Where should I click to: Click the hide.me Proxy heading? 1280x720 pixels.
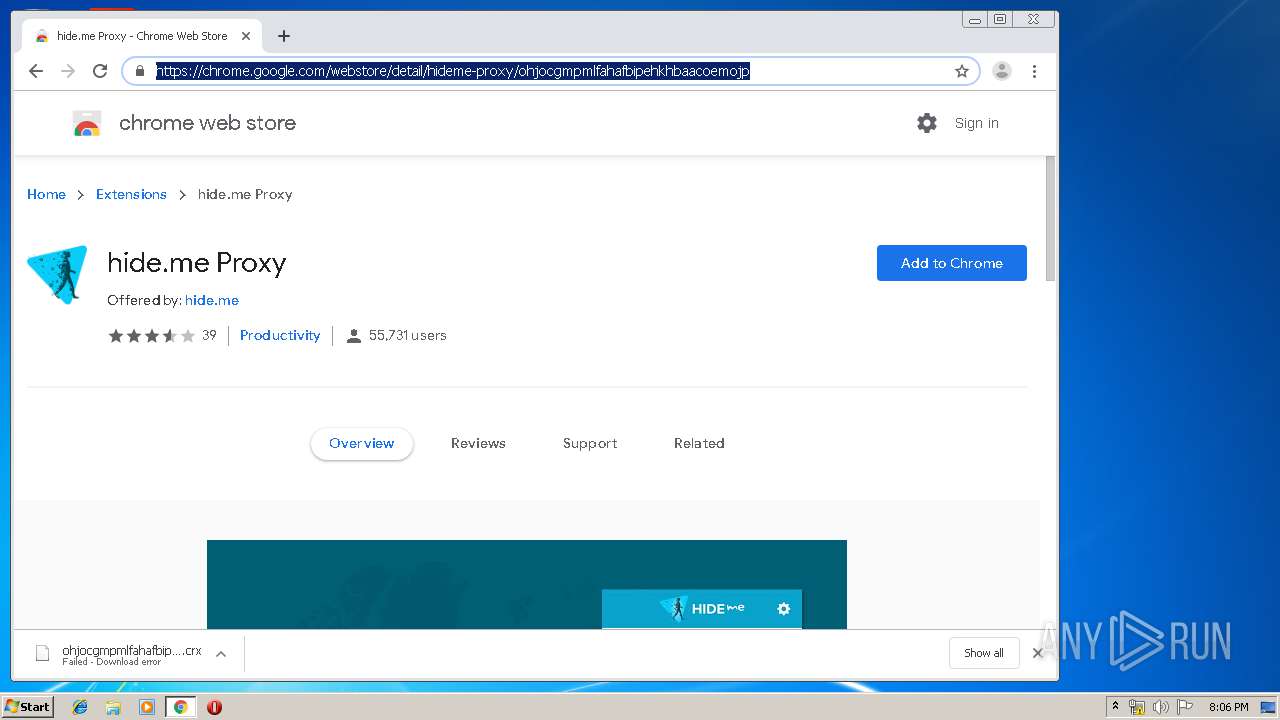[x=197, y=263]
